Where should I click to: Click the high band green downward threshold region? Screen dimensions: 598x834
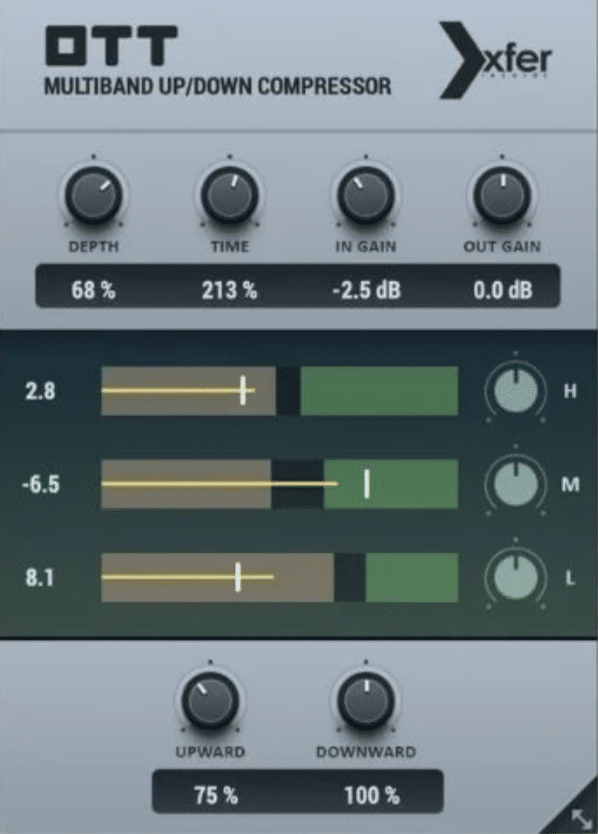379,391
